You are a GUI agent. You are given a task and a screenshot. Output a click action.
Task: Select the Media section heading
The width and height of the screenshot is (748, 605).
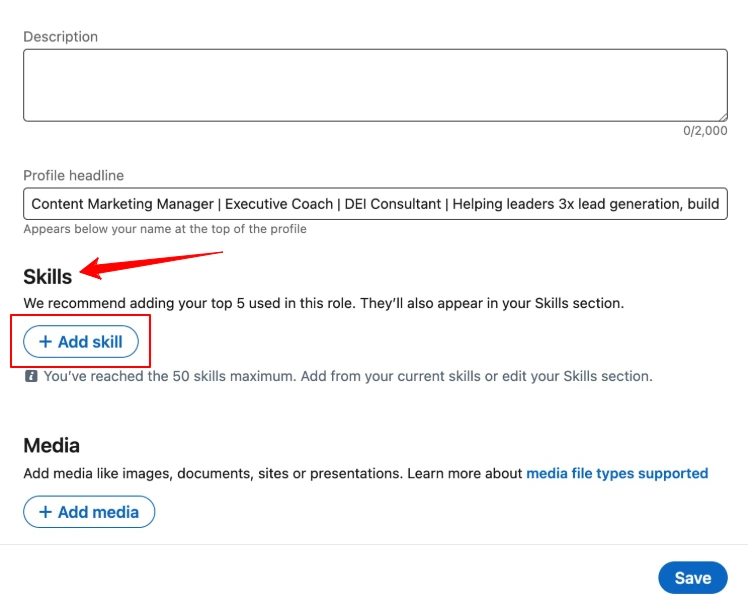[51, 445]
